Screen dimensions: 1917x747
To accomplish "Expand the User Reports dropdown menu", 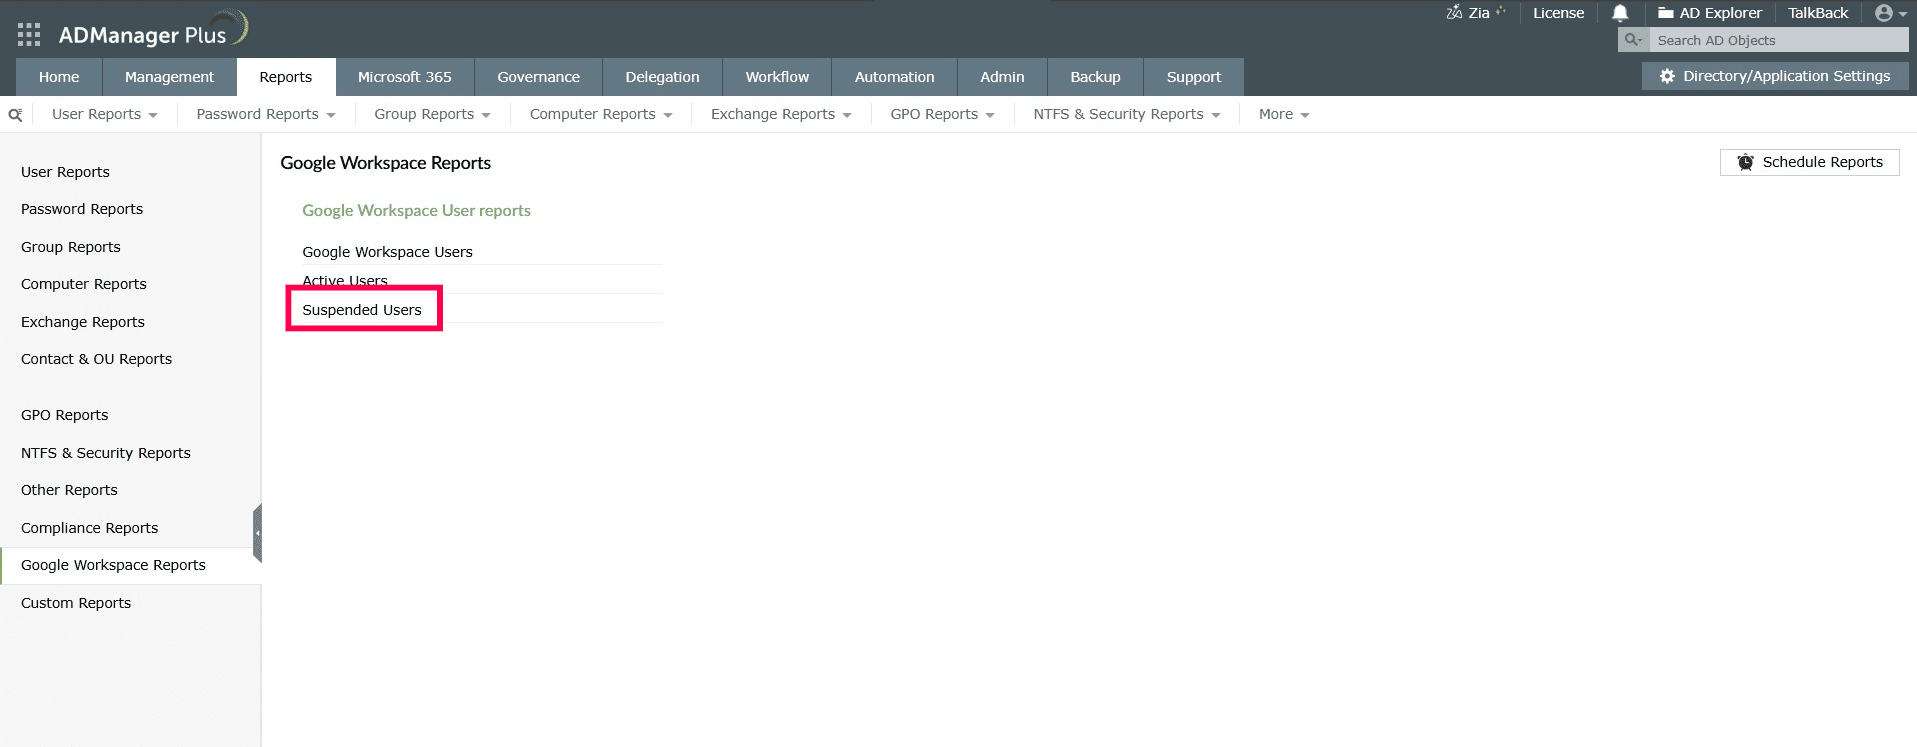I will 105,114.
